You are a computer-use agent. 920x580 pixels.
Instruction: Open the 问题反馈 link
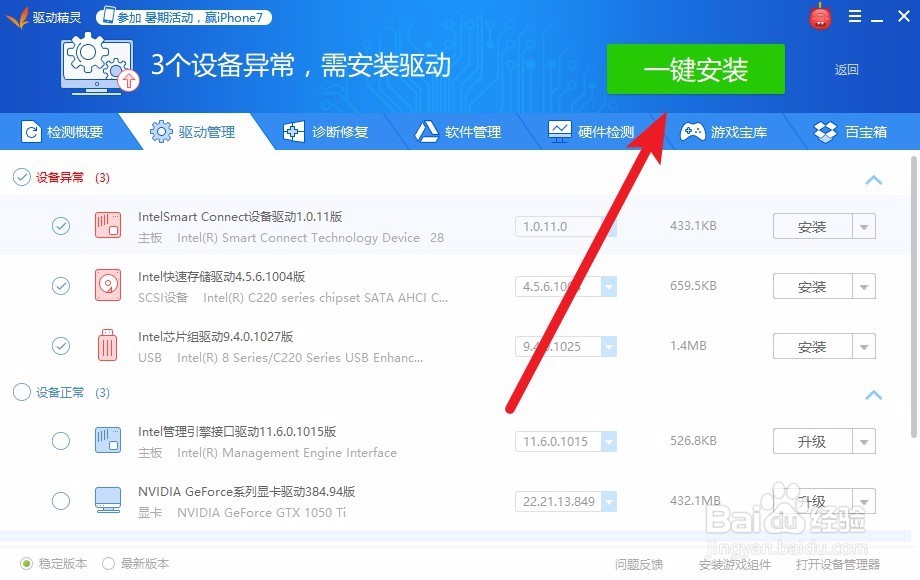[x=638, y=564]
